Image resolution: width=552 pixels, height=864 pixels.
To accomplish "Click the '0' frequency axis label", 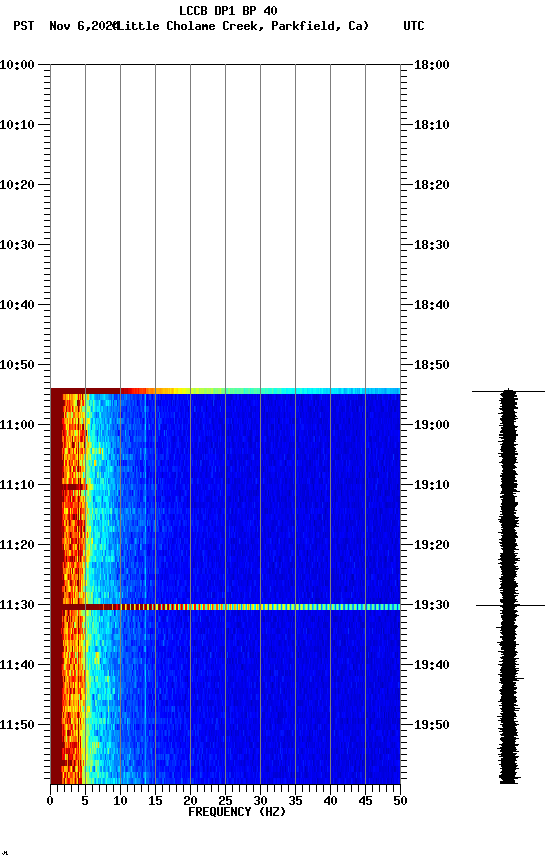I will [50, 801].
